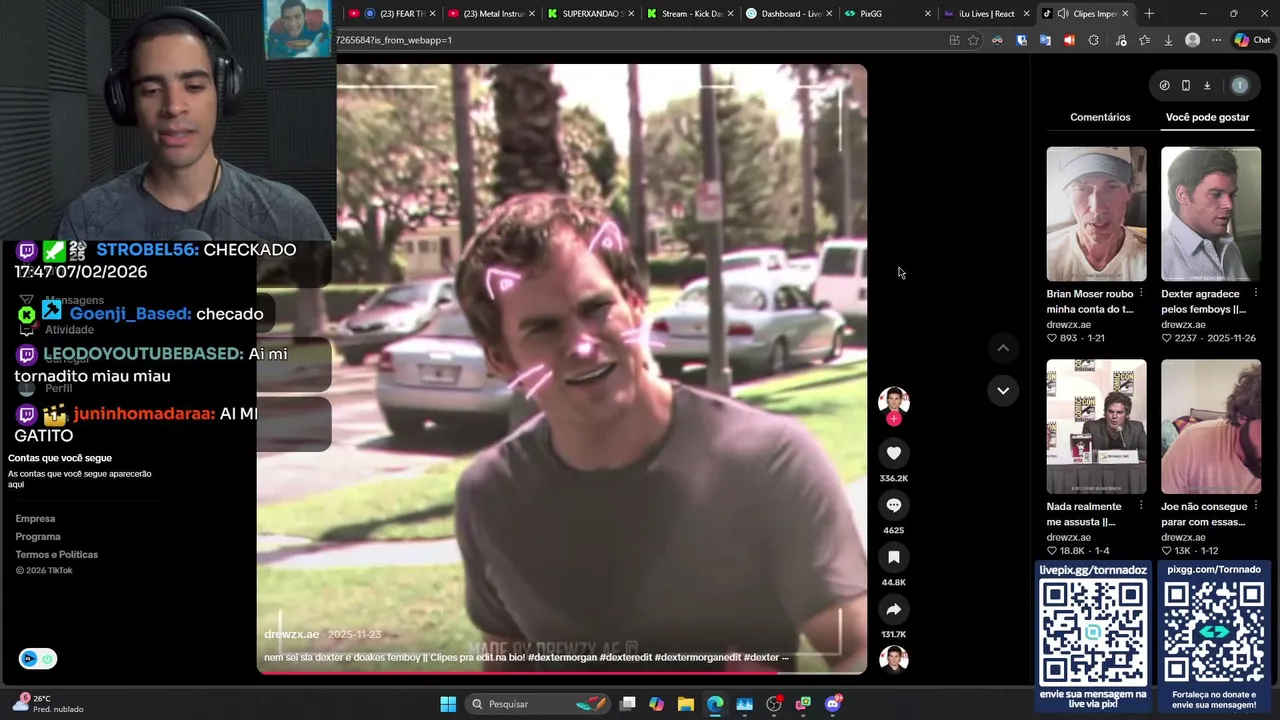Open the Programa footer link

(38, 537)
